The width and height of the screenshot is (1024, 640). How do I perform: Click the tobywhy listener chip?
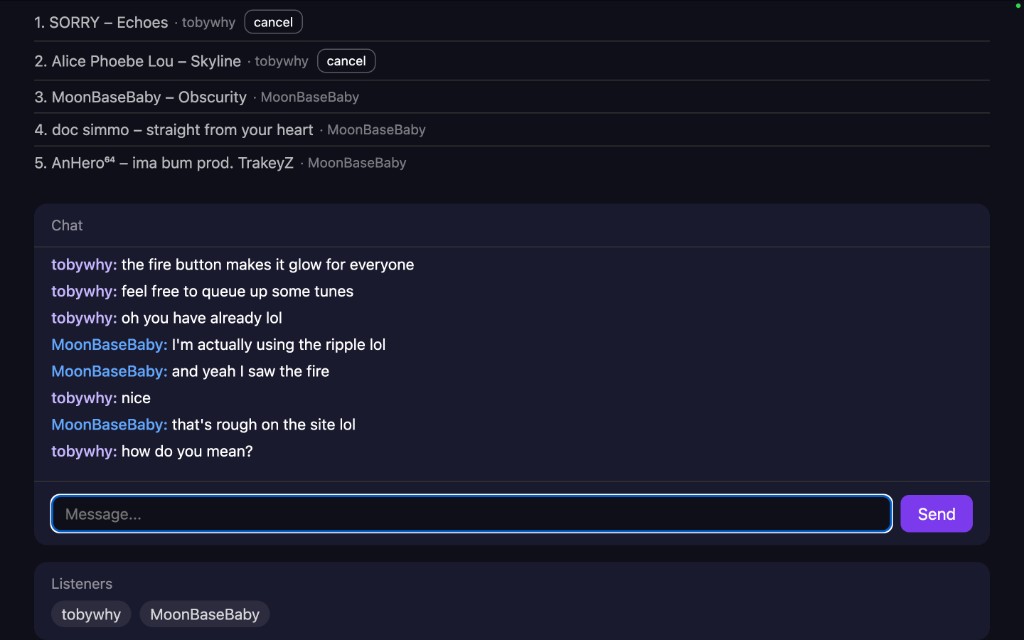tap(91, 614)
